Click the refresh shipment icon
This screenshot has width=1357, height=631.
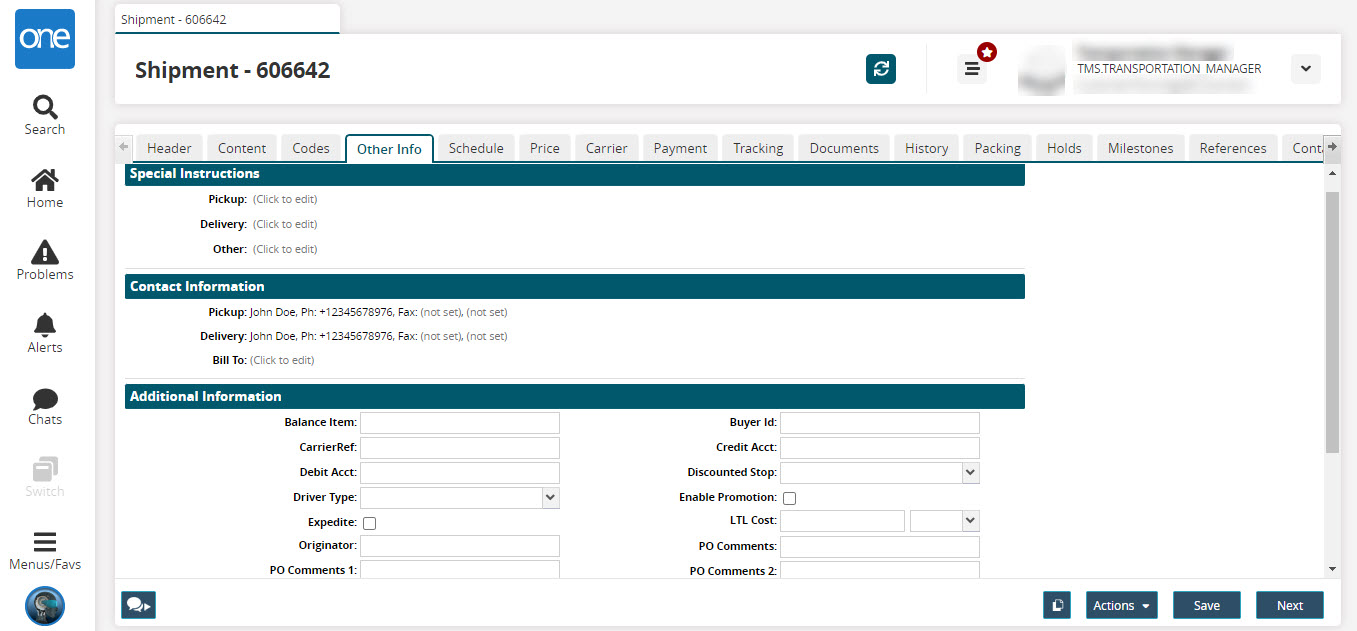880,69
